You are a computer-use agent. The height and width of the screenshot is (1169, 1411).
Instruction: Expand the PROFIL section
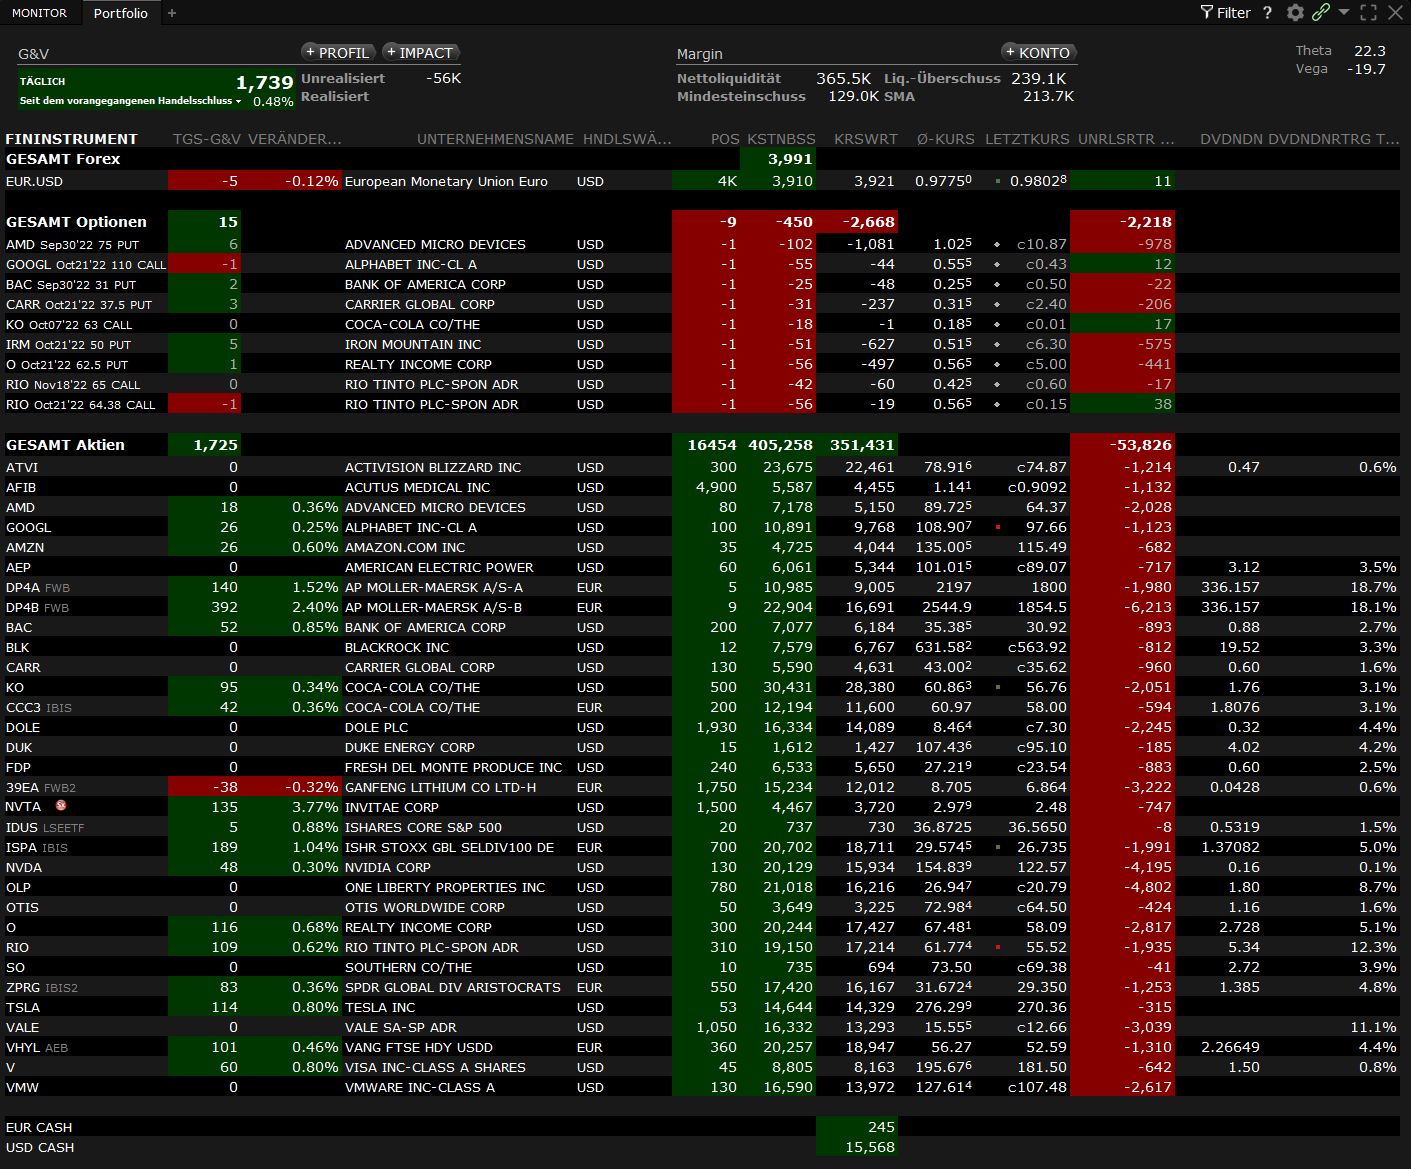[338, 53]
